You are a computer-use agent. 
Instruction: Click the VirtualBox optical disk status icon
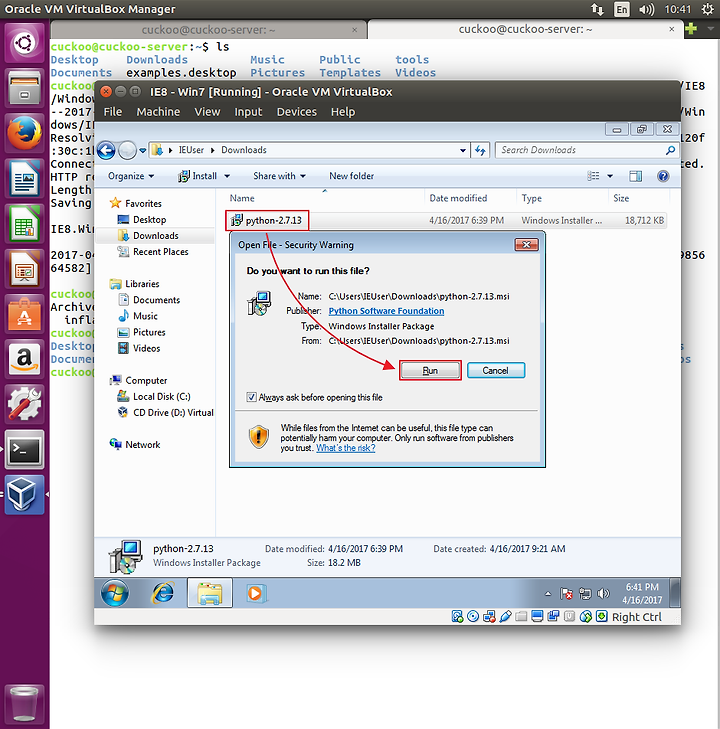coord(473,616)
